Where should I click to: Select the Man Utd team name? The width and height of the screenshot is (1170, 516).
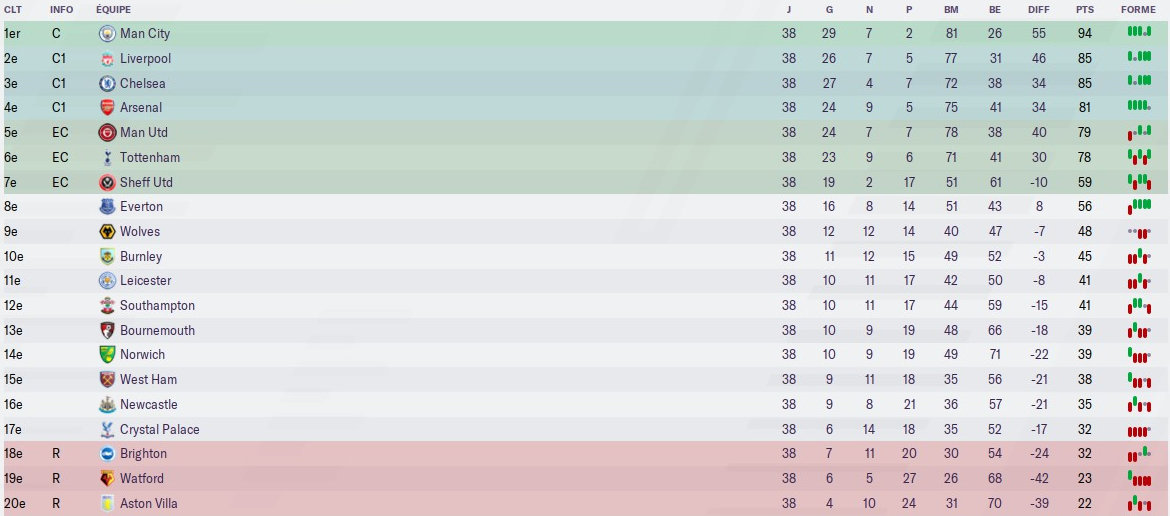144,133
